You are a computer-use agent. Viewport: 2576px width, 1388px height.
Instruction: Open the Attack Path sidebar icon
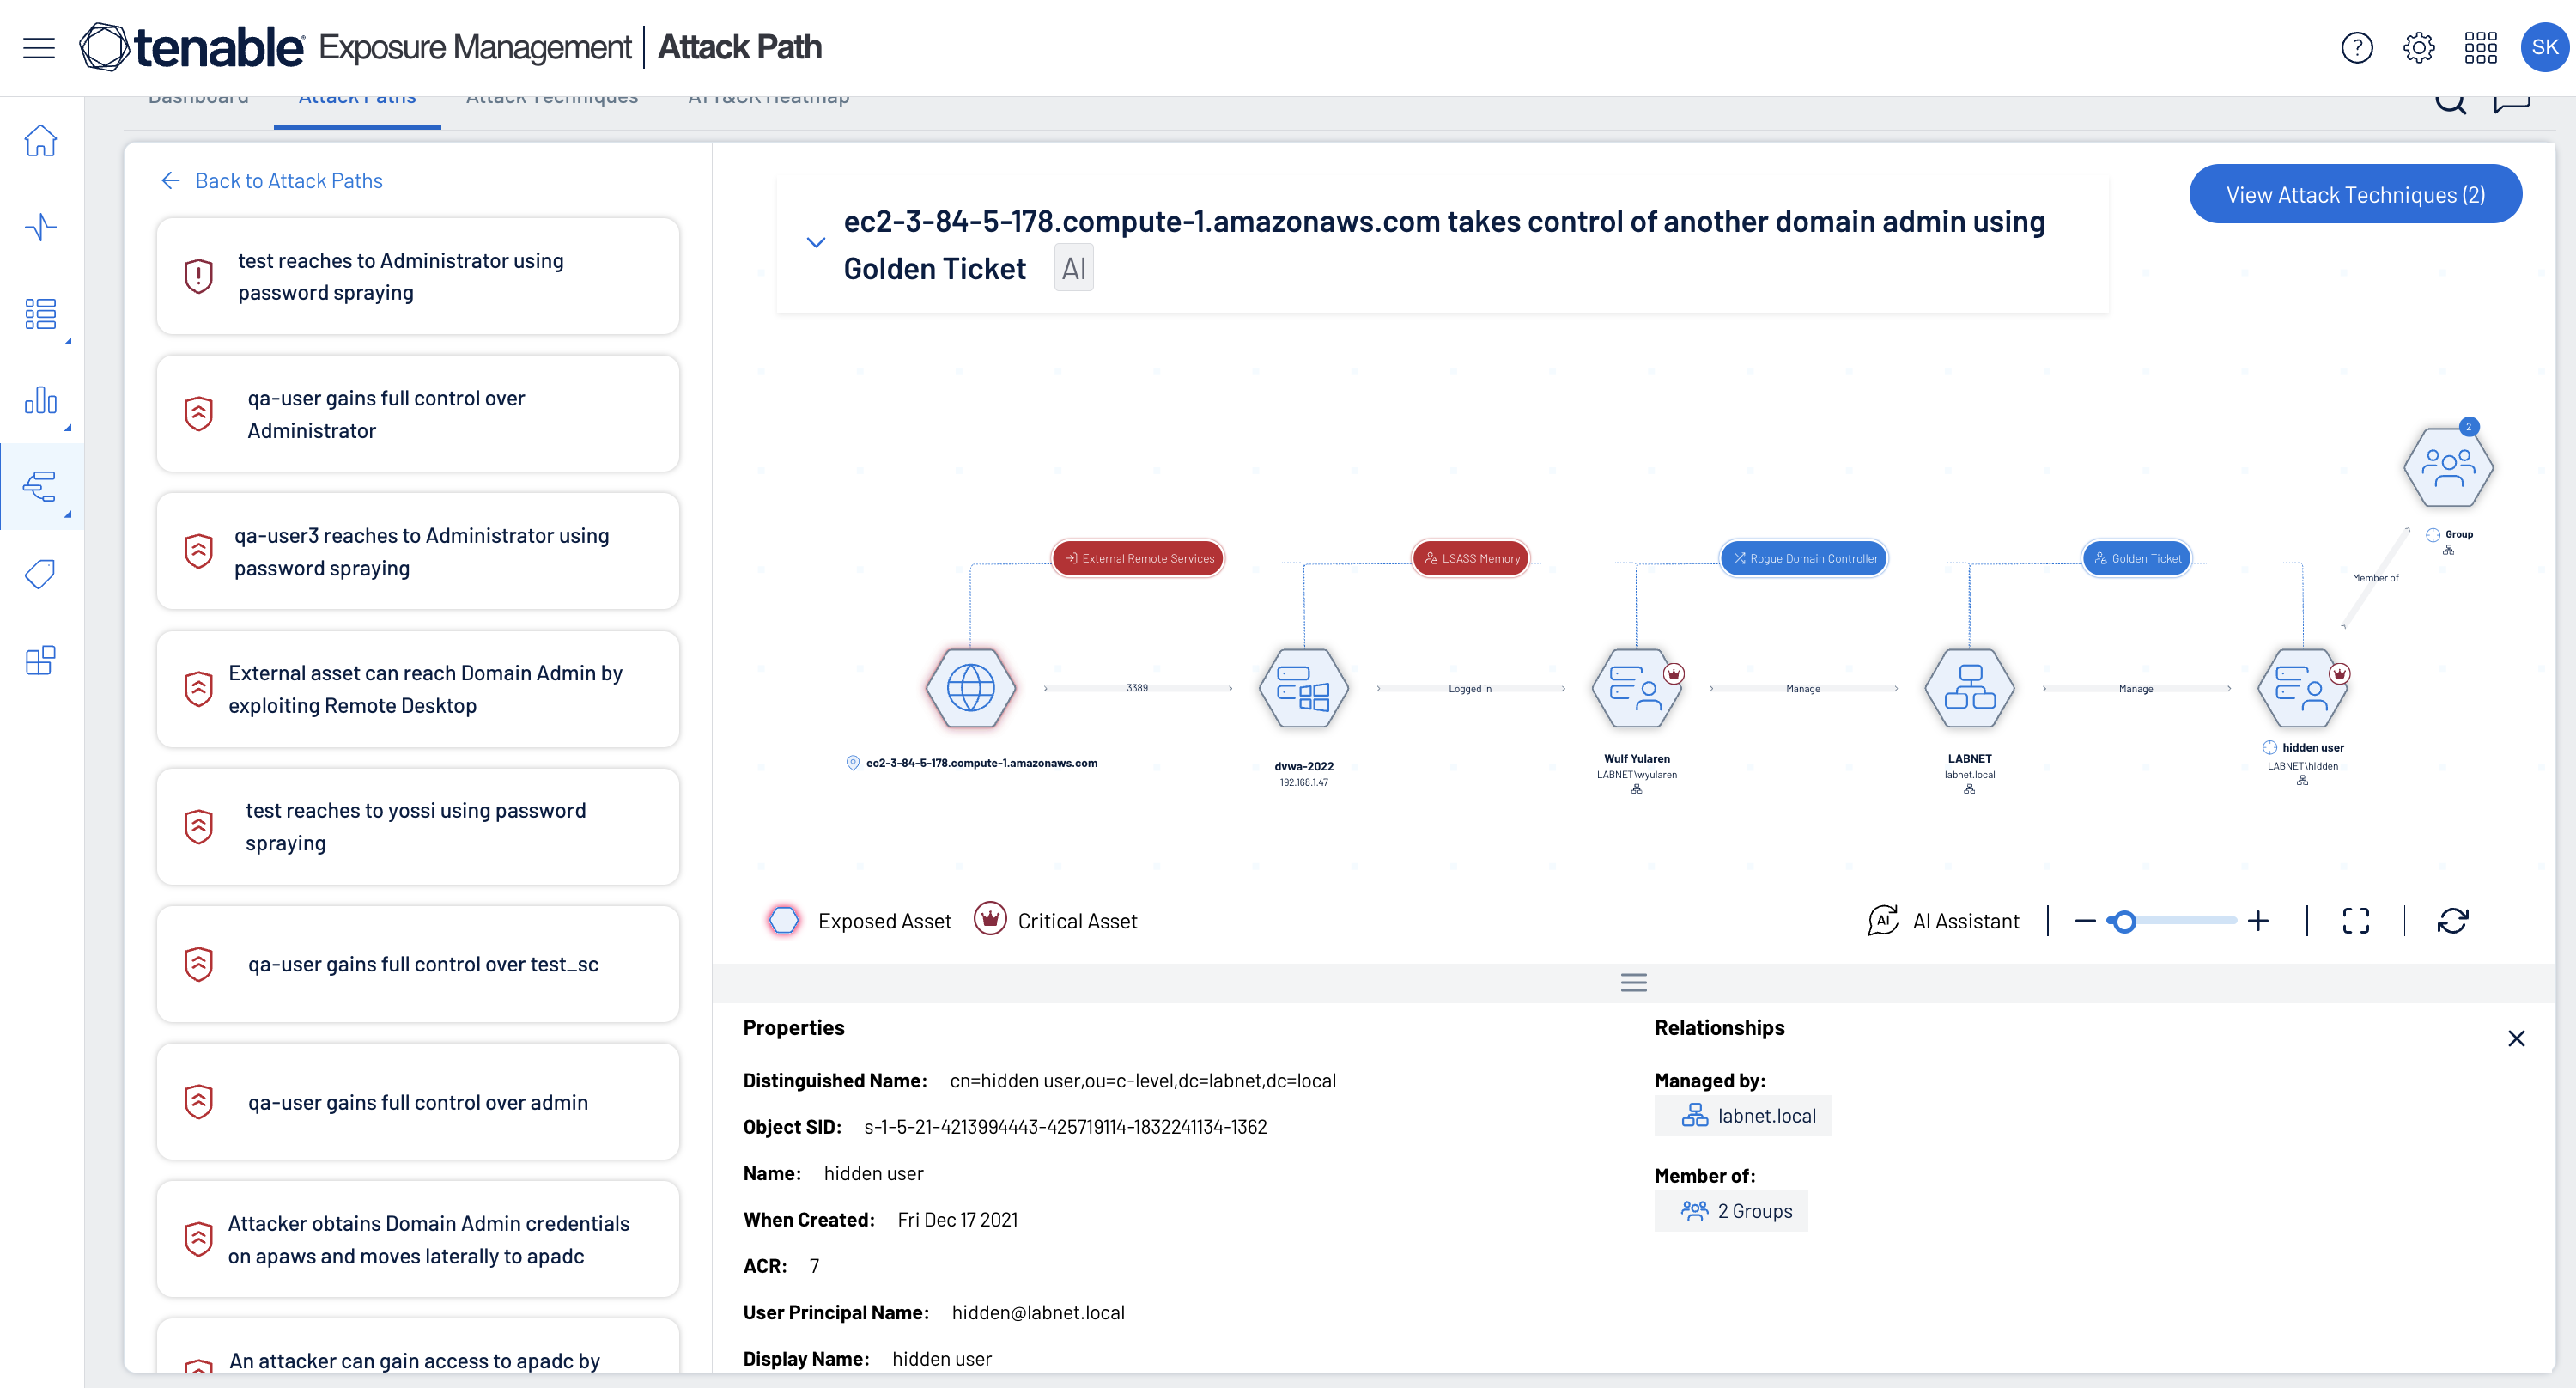[40, 487]
